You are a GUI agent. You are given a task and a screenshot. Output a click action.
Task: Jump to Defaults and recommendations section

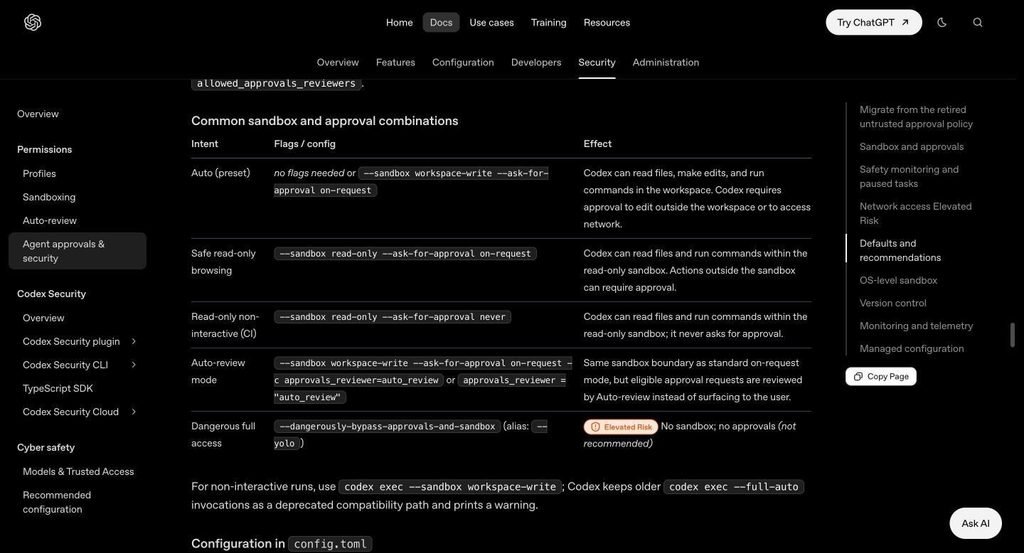click(x=900, y=250)
